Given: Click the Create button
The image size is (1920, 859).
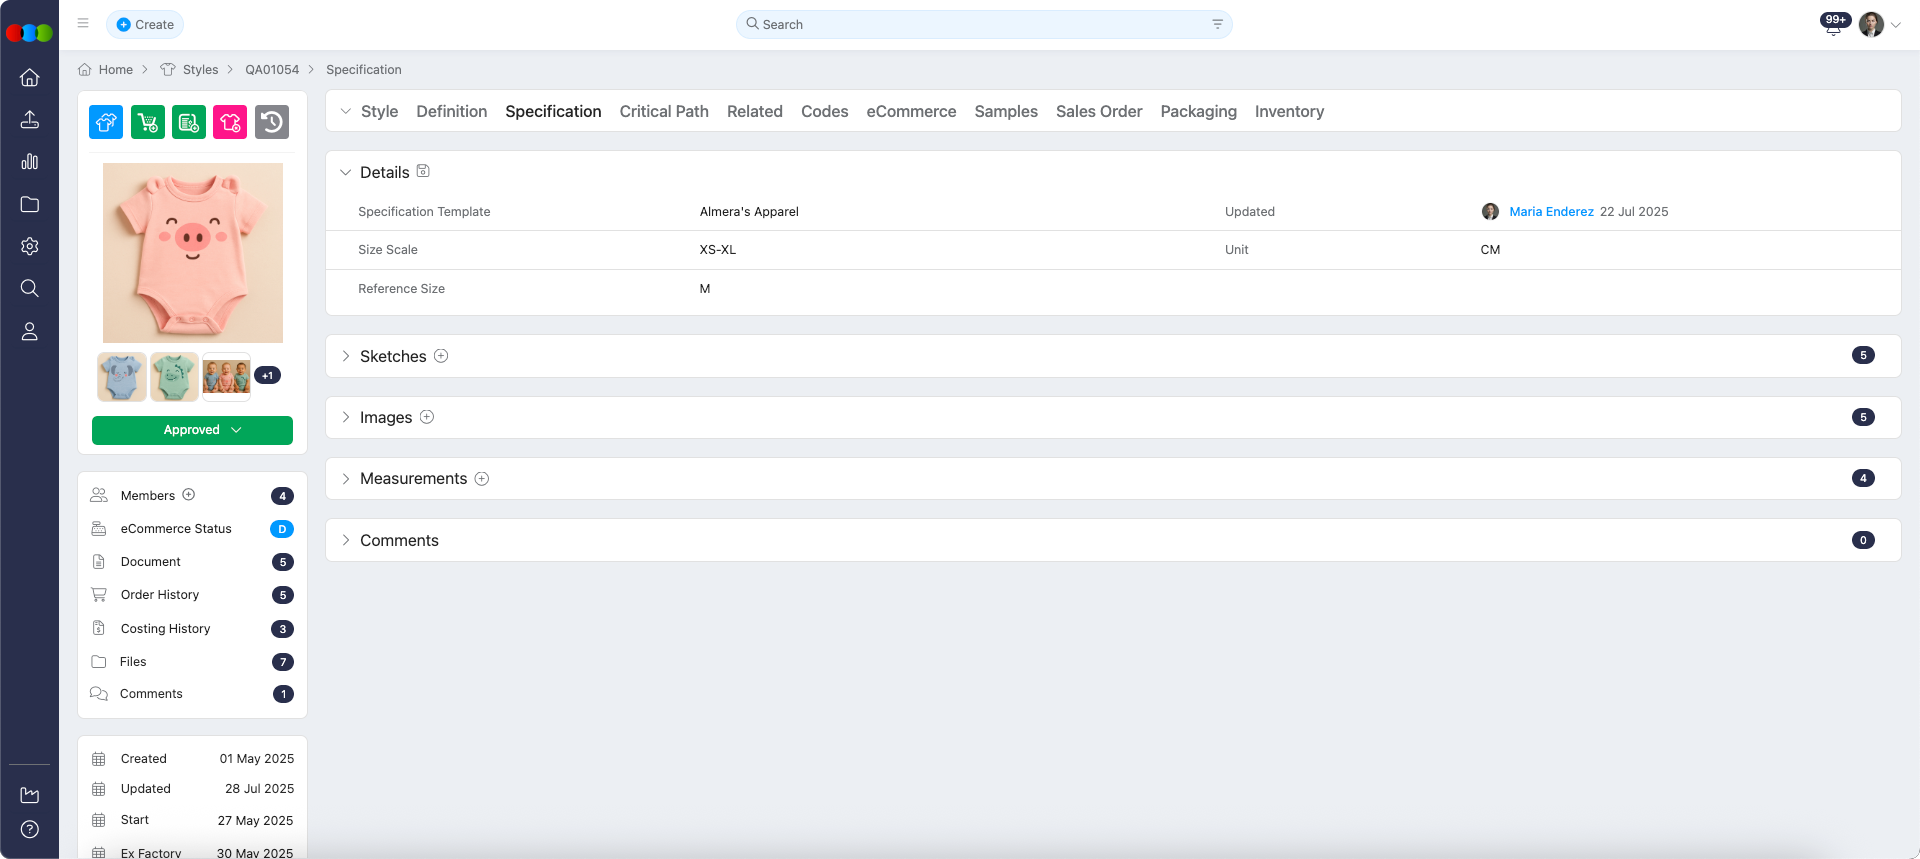Looking at the screenshot, I should tap(145, 24).
